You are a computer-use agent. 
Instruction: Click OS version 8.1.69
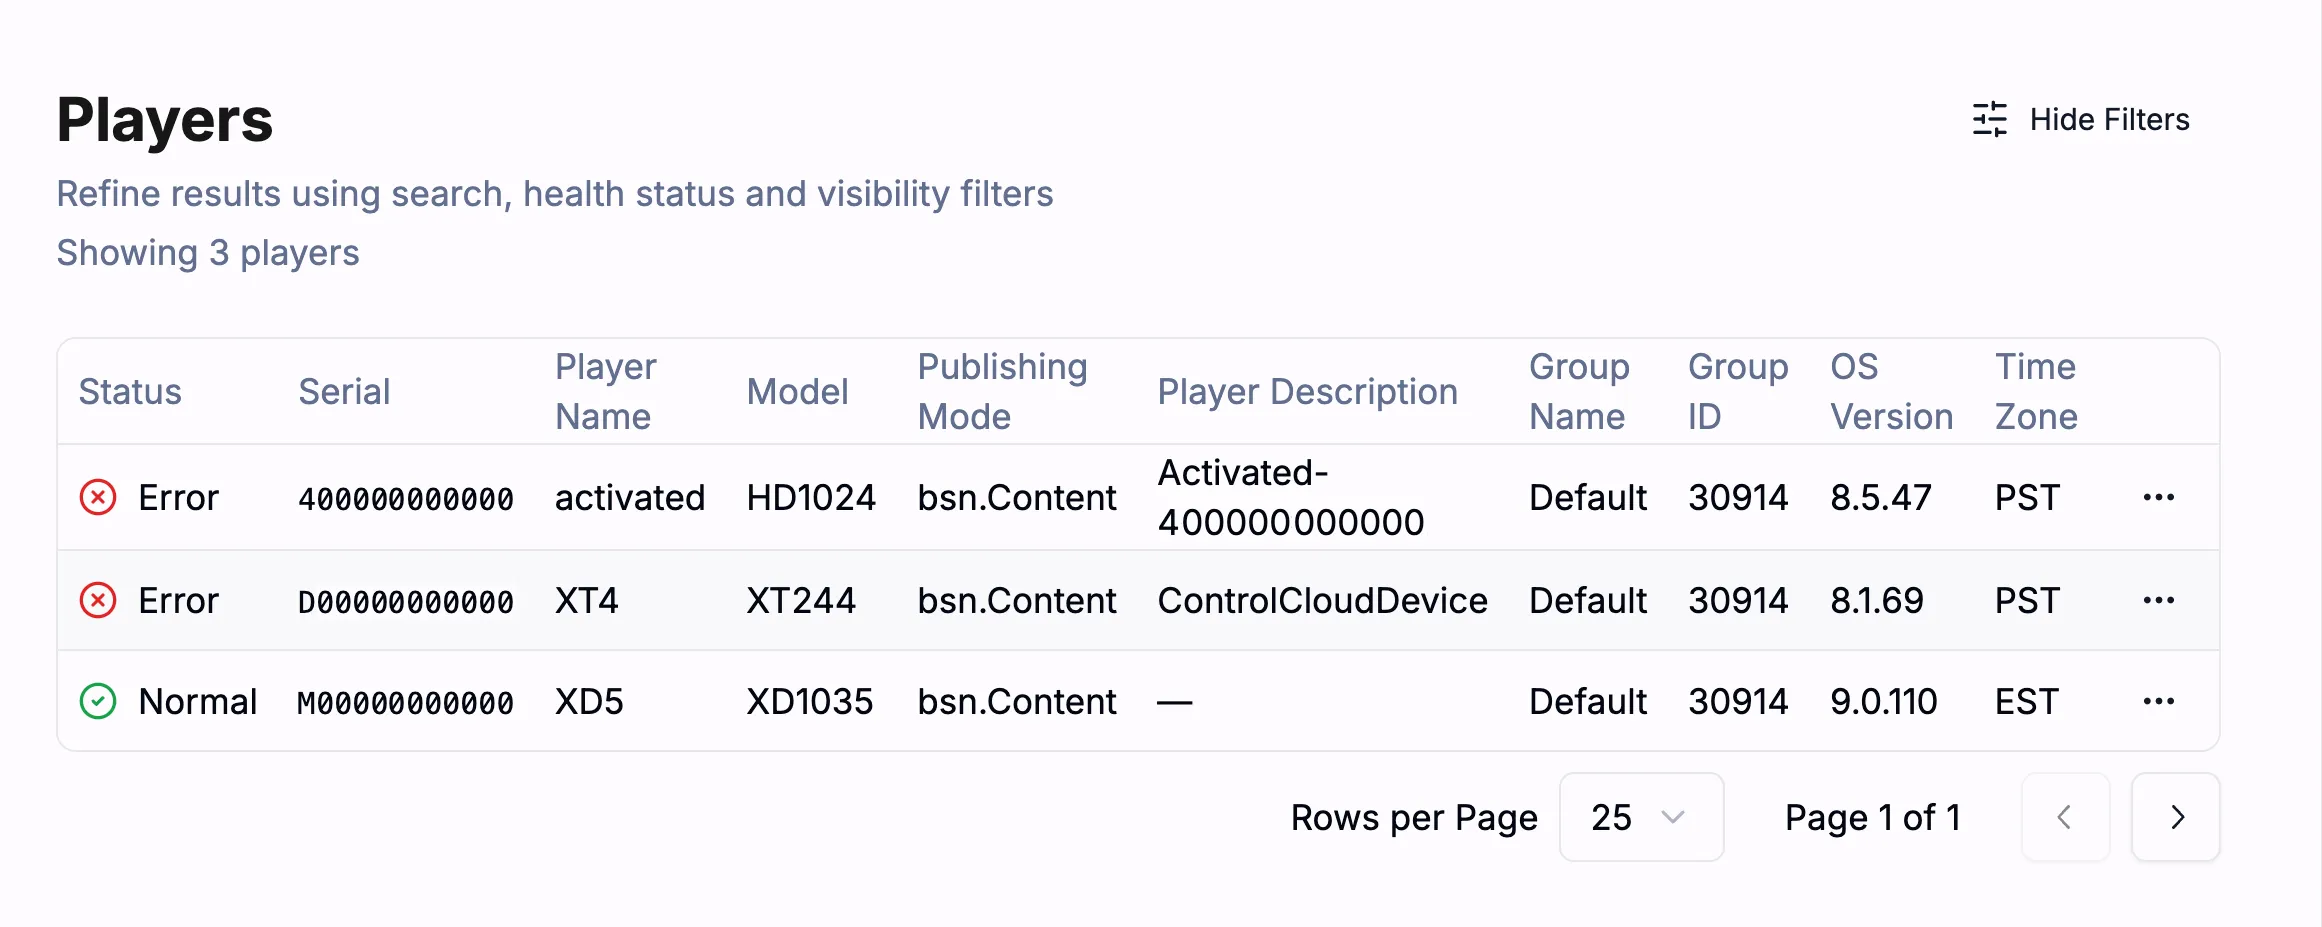pyautogui.click(x=1877, y=600)
